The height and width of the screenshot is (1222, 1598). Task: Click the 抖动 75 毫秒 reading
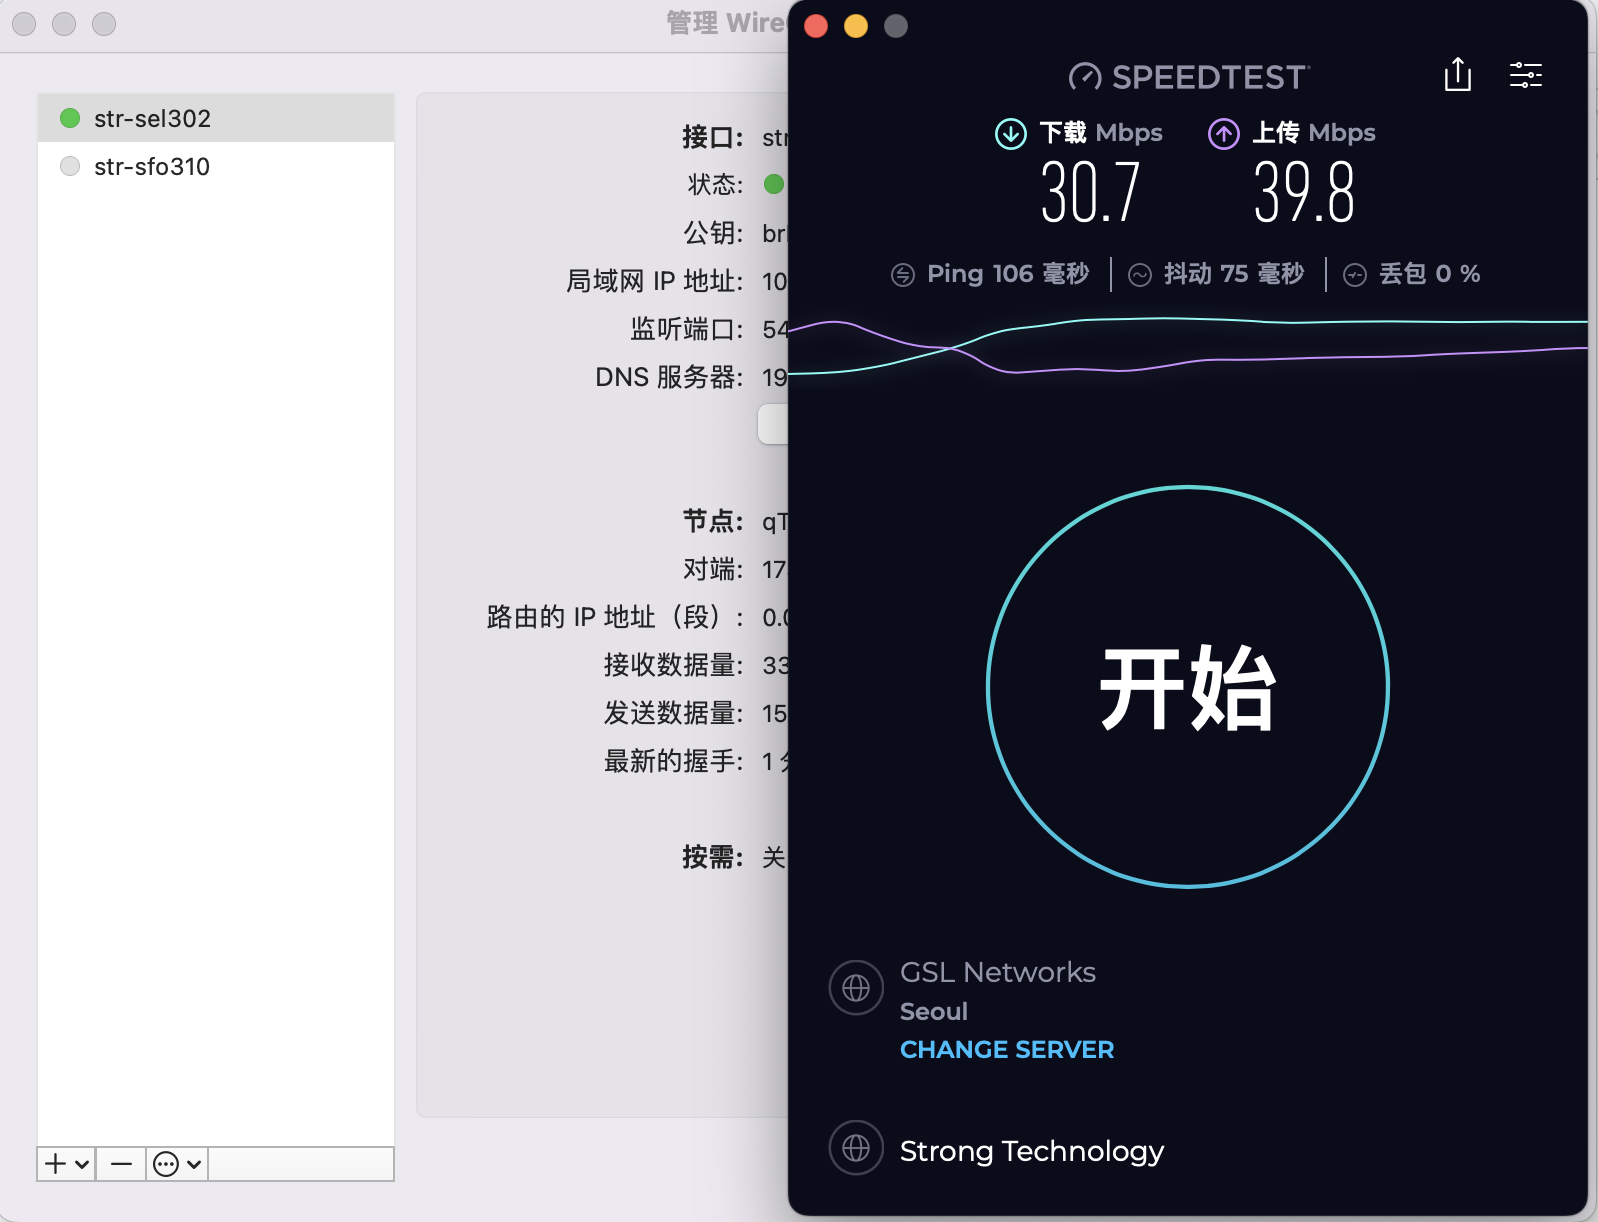point(1234,274)
